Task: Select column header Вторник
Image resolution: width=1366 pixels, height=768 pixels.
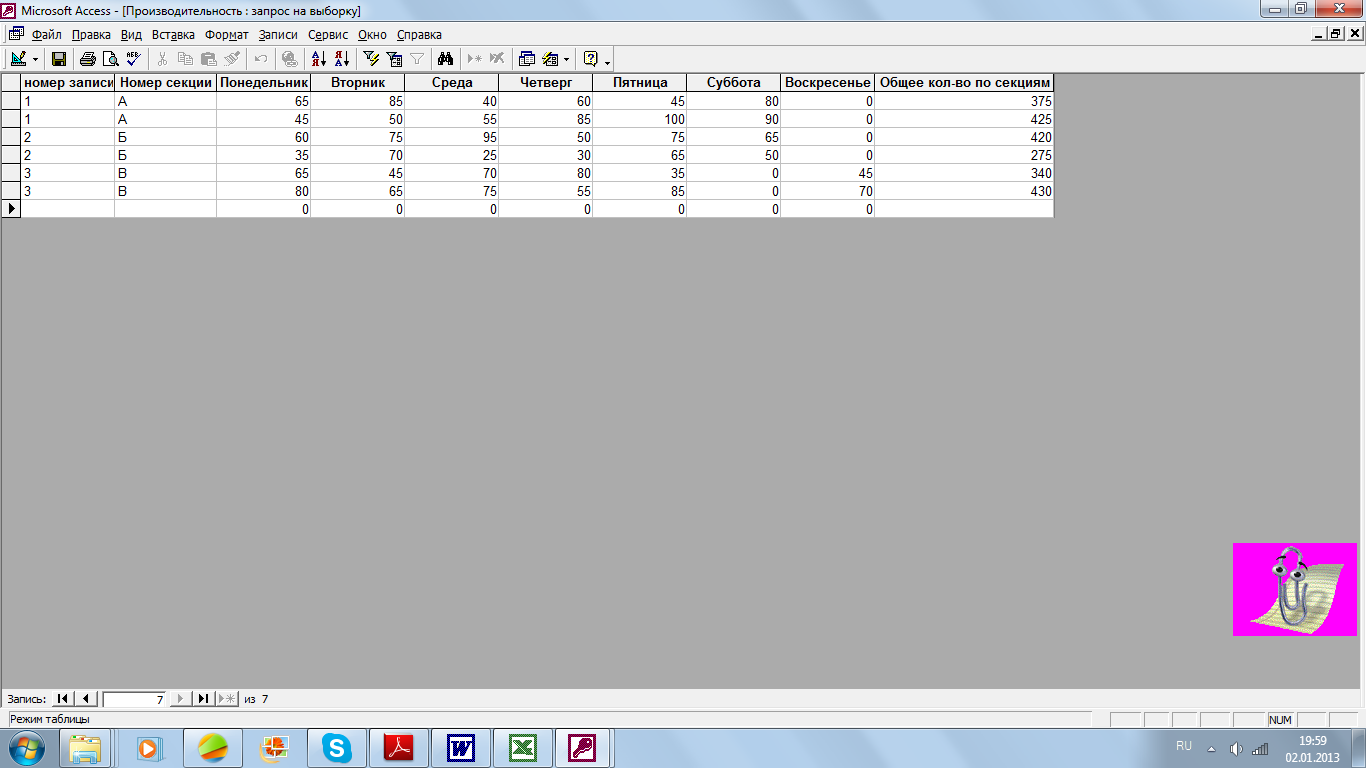Action: 358,83
